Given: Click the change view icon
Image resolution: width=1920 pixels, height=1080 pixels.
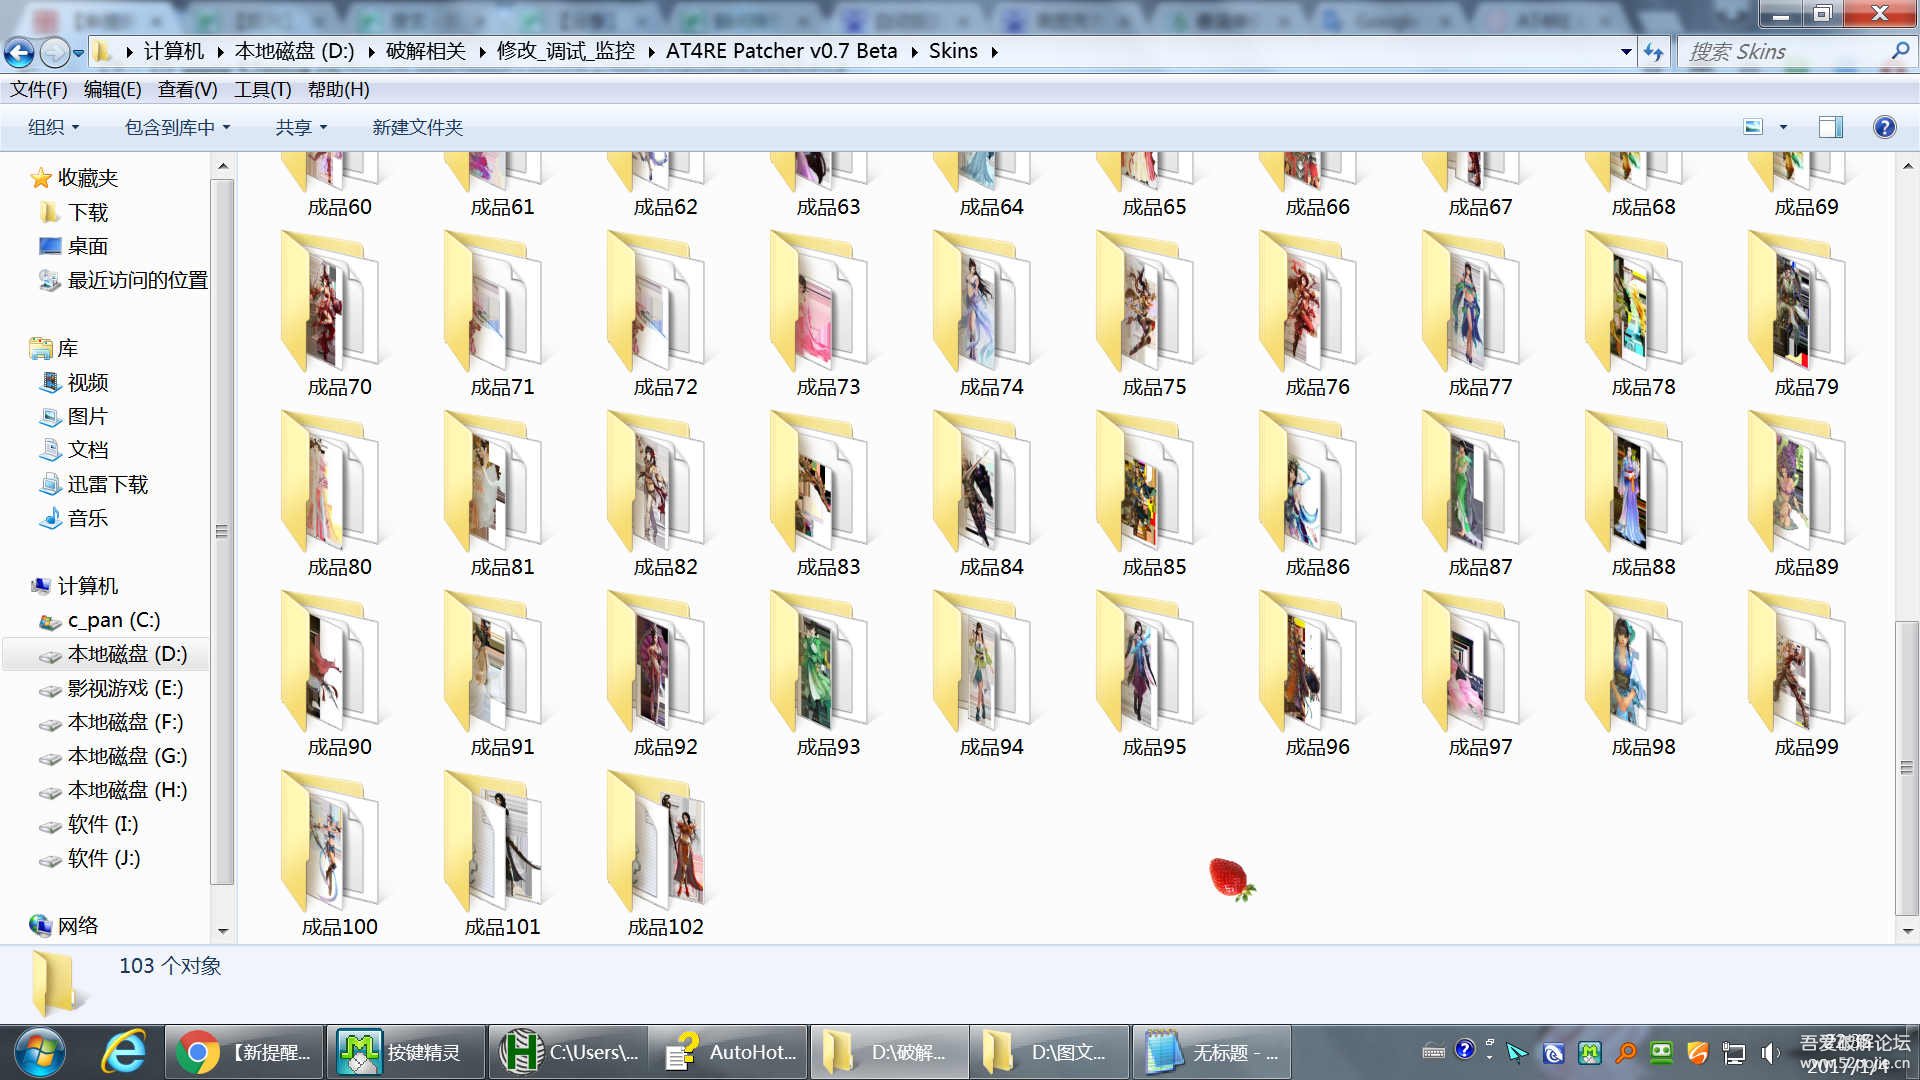Looking at the screenshot, I should pos(1753,127).
